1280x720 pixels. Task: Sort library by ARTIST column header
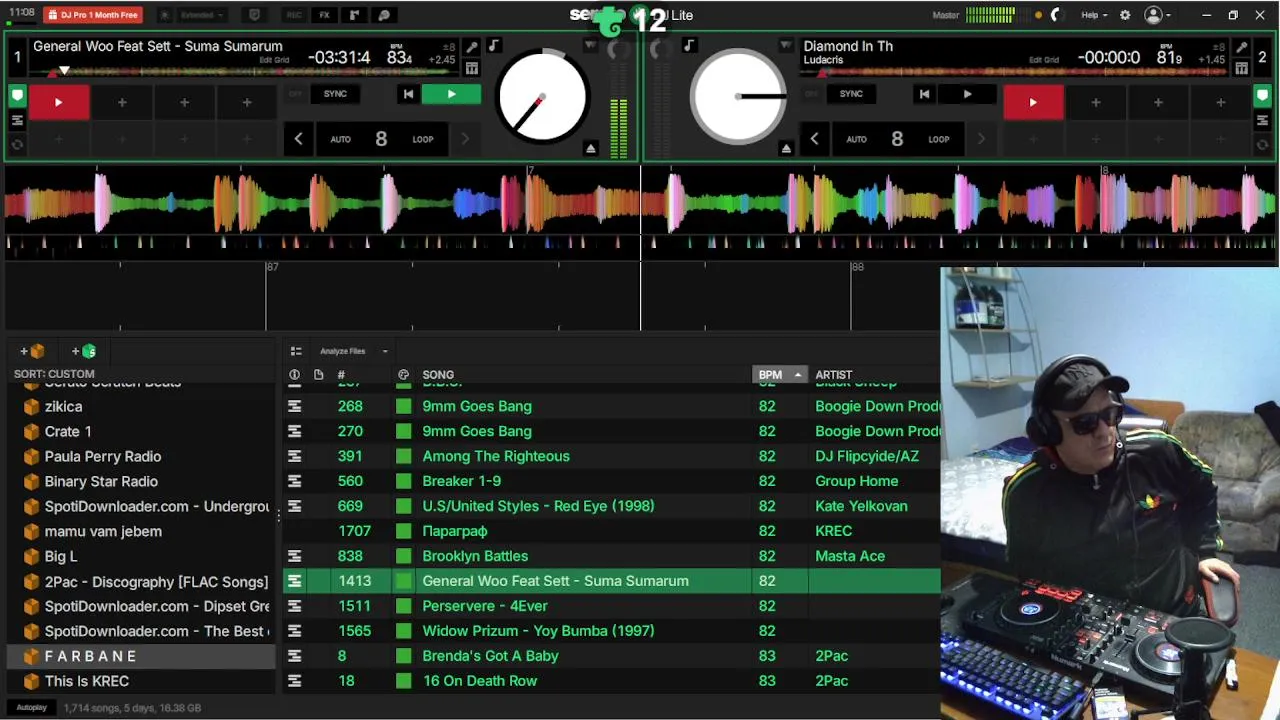point(834,375)
